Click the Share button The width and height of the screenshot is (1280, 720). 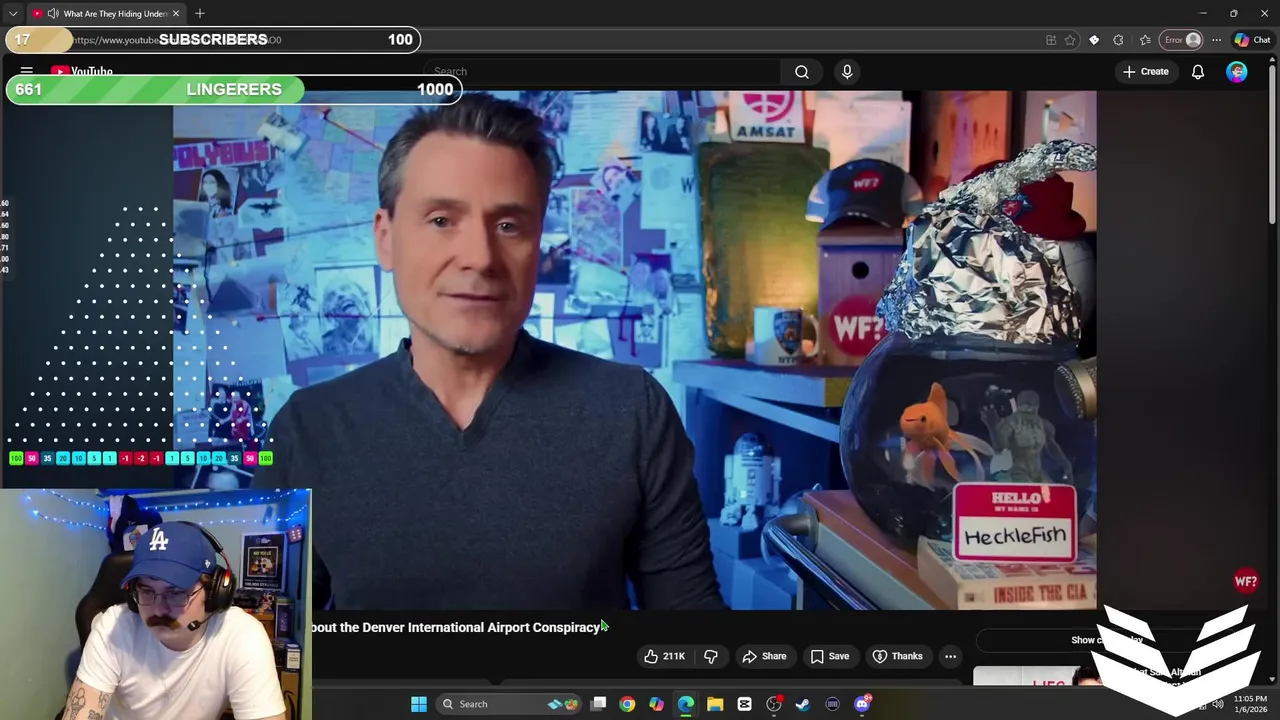(x=764, y=656)
